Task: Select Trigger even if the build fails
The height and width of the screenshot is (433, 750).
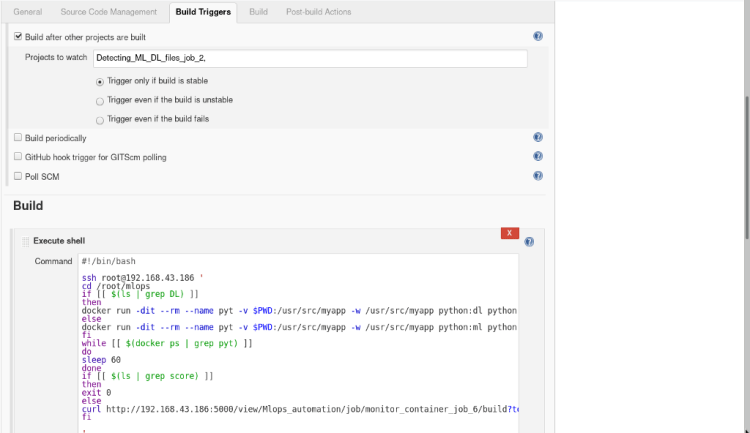Action: pyautogui.click(x=99, y=119)
